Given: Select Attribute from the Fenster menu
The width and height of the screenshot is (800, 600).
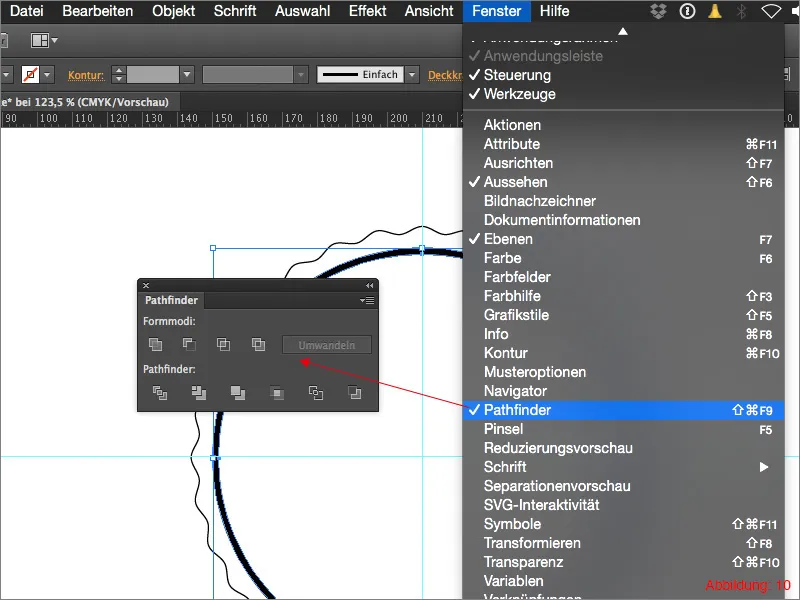Looking at the screenshot, I should (x=623, y=144).
